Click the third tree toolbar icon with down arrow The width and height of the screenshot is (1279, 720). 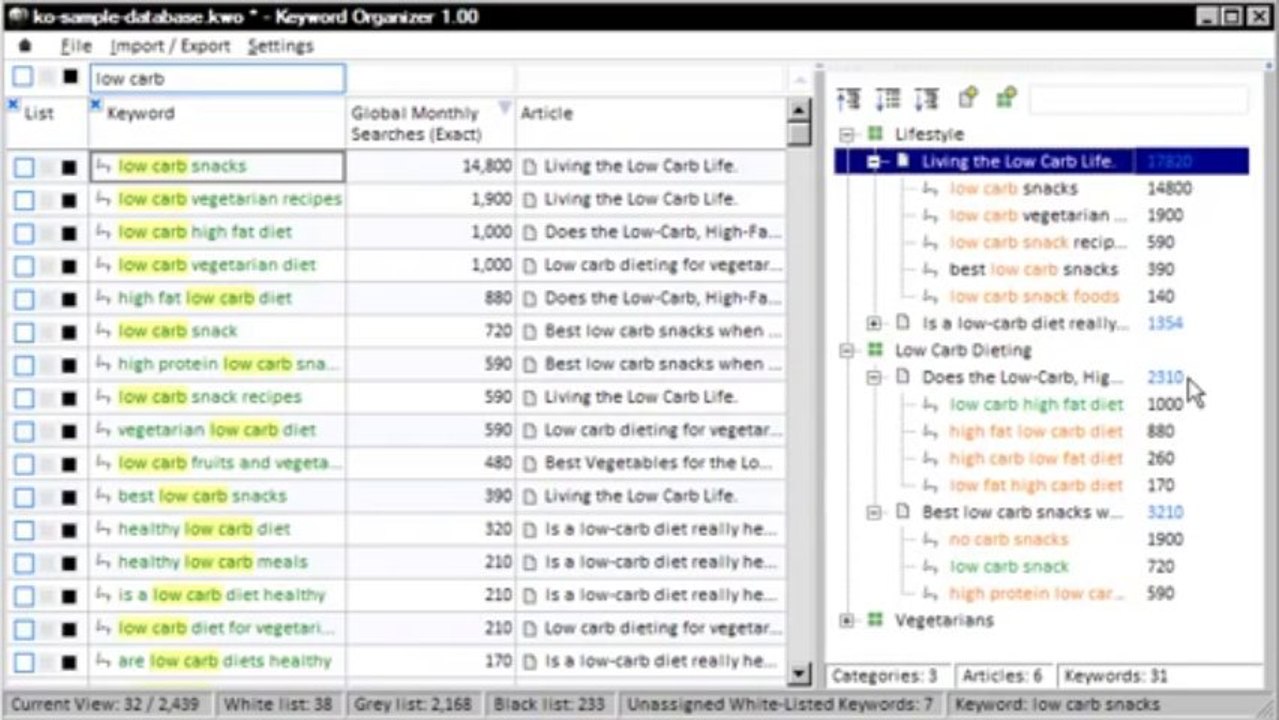point(926,98)
